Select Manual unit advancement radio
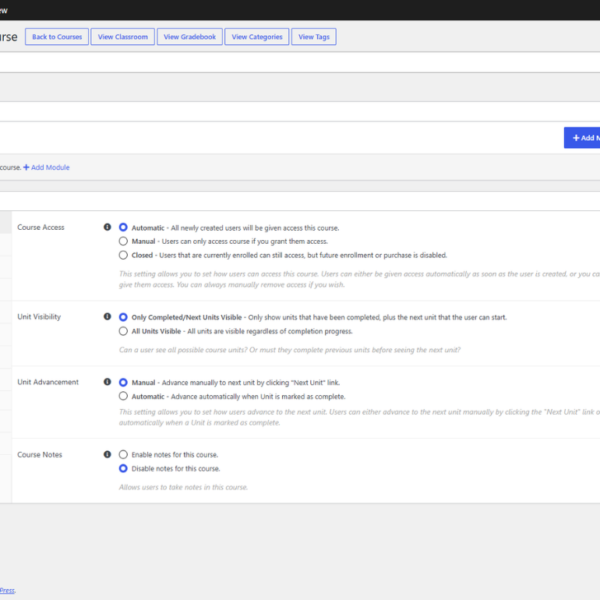 123,382
